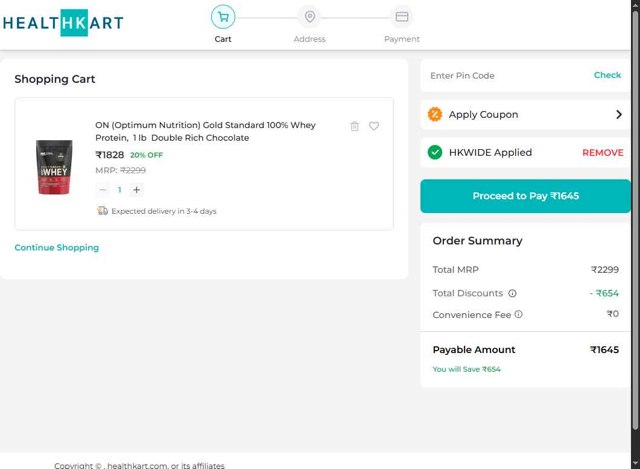Remove the HKWIDE coupon
640x469 pixels.
click(602, 153)
